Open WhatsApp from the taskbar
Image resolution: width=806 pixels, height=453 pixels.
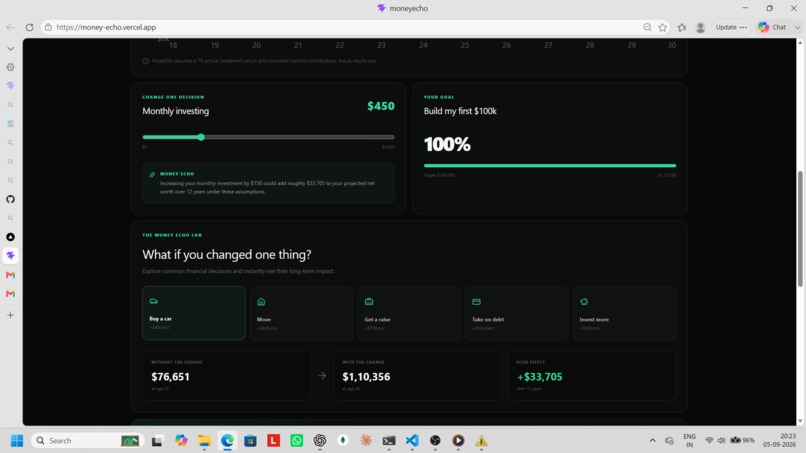click(x=297, y=441)
